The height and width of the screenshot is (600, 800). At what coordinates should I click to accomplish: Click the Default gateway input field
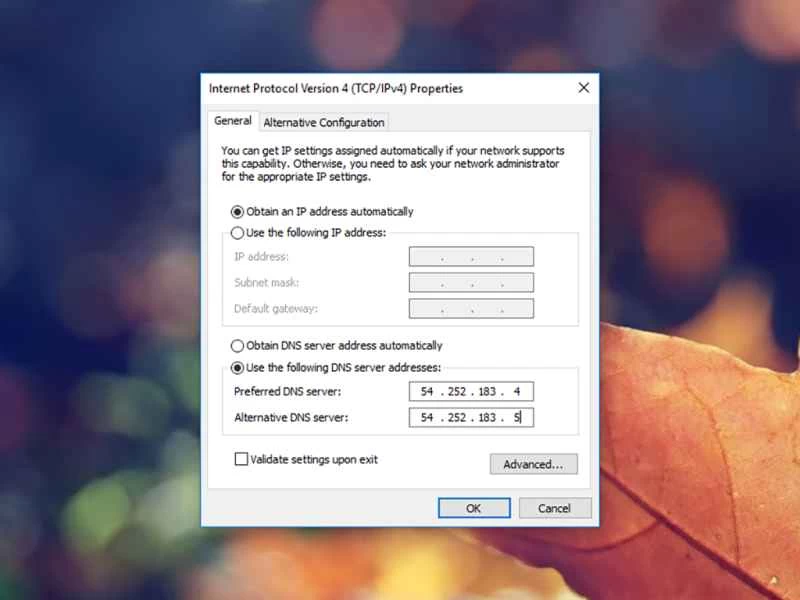471,309
